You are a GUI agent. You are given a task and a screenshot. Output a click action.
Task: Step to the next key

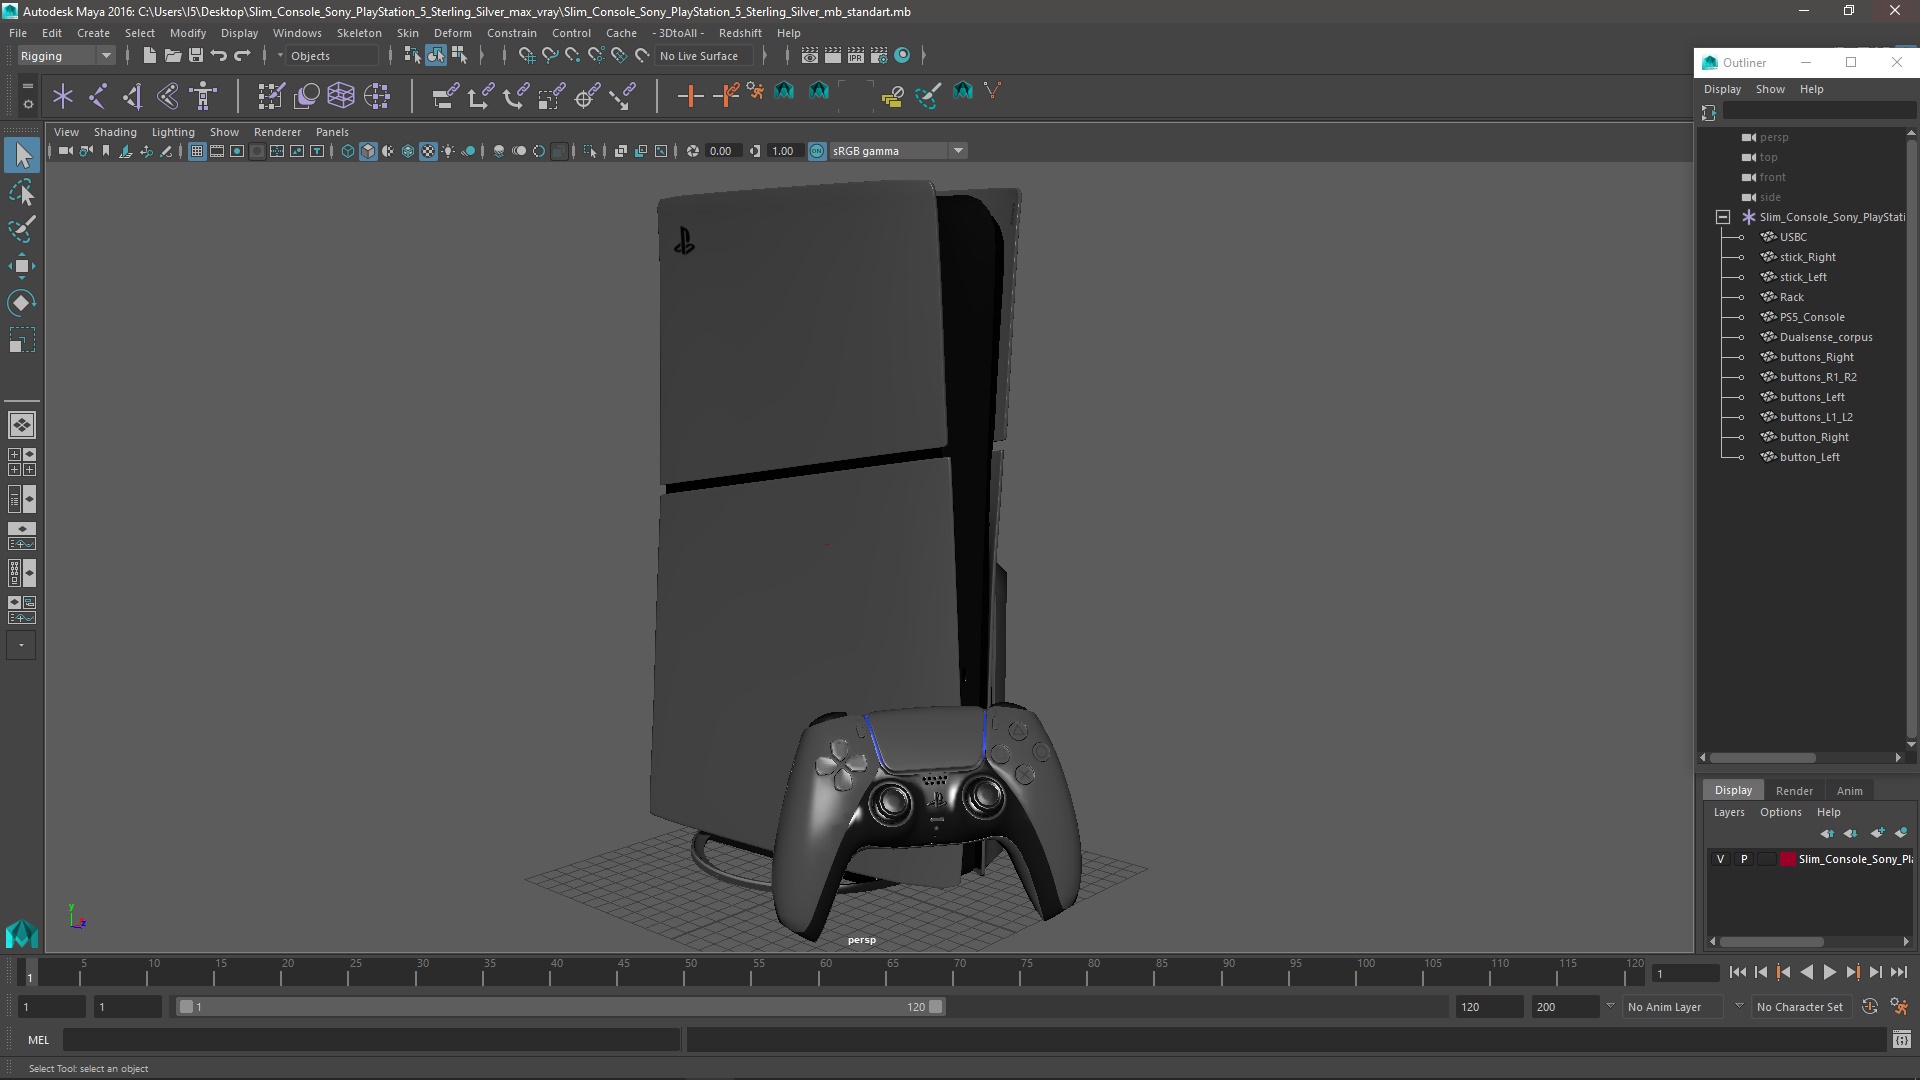1852,972
